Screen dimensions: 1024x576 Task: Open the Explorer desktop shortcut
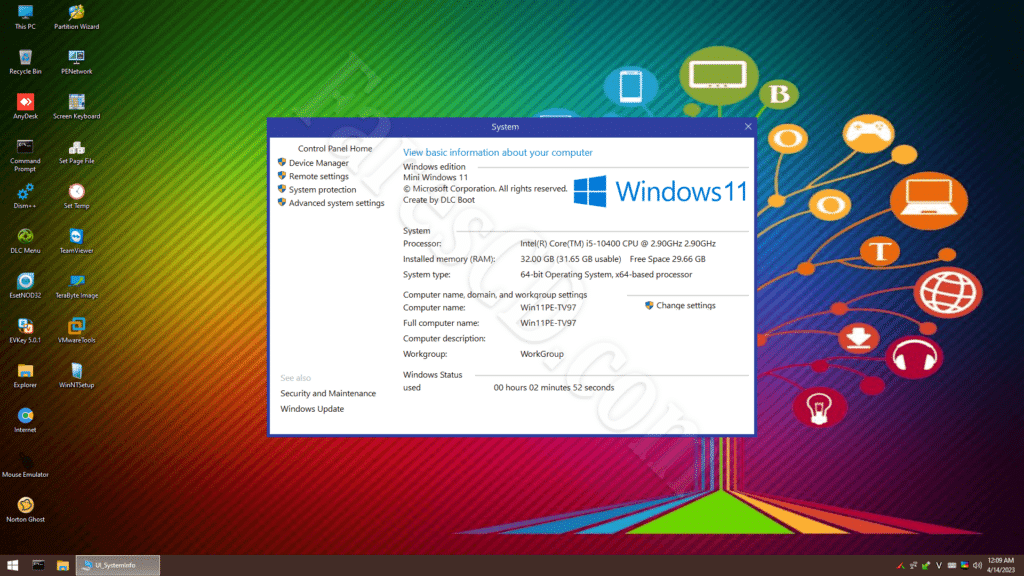click(x=25, y=375)
